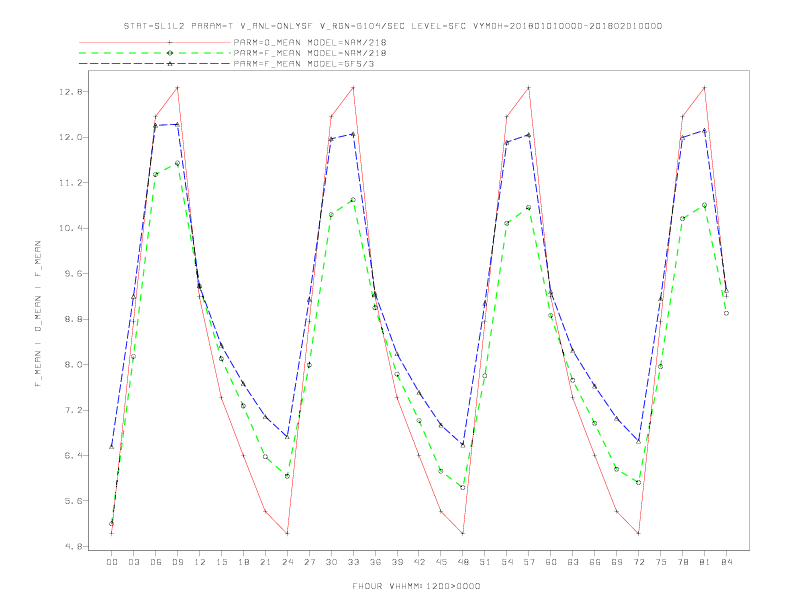Click y-axis tick label 11.2
Viewport: 792px width, 612px height.
pos(71,183)
